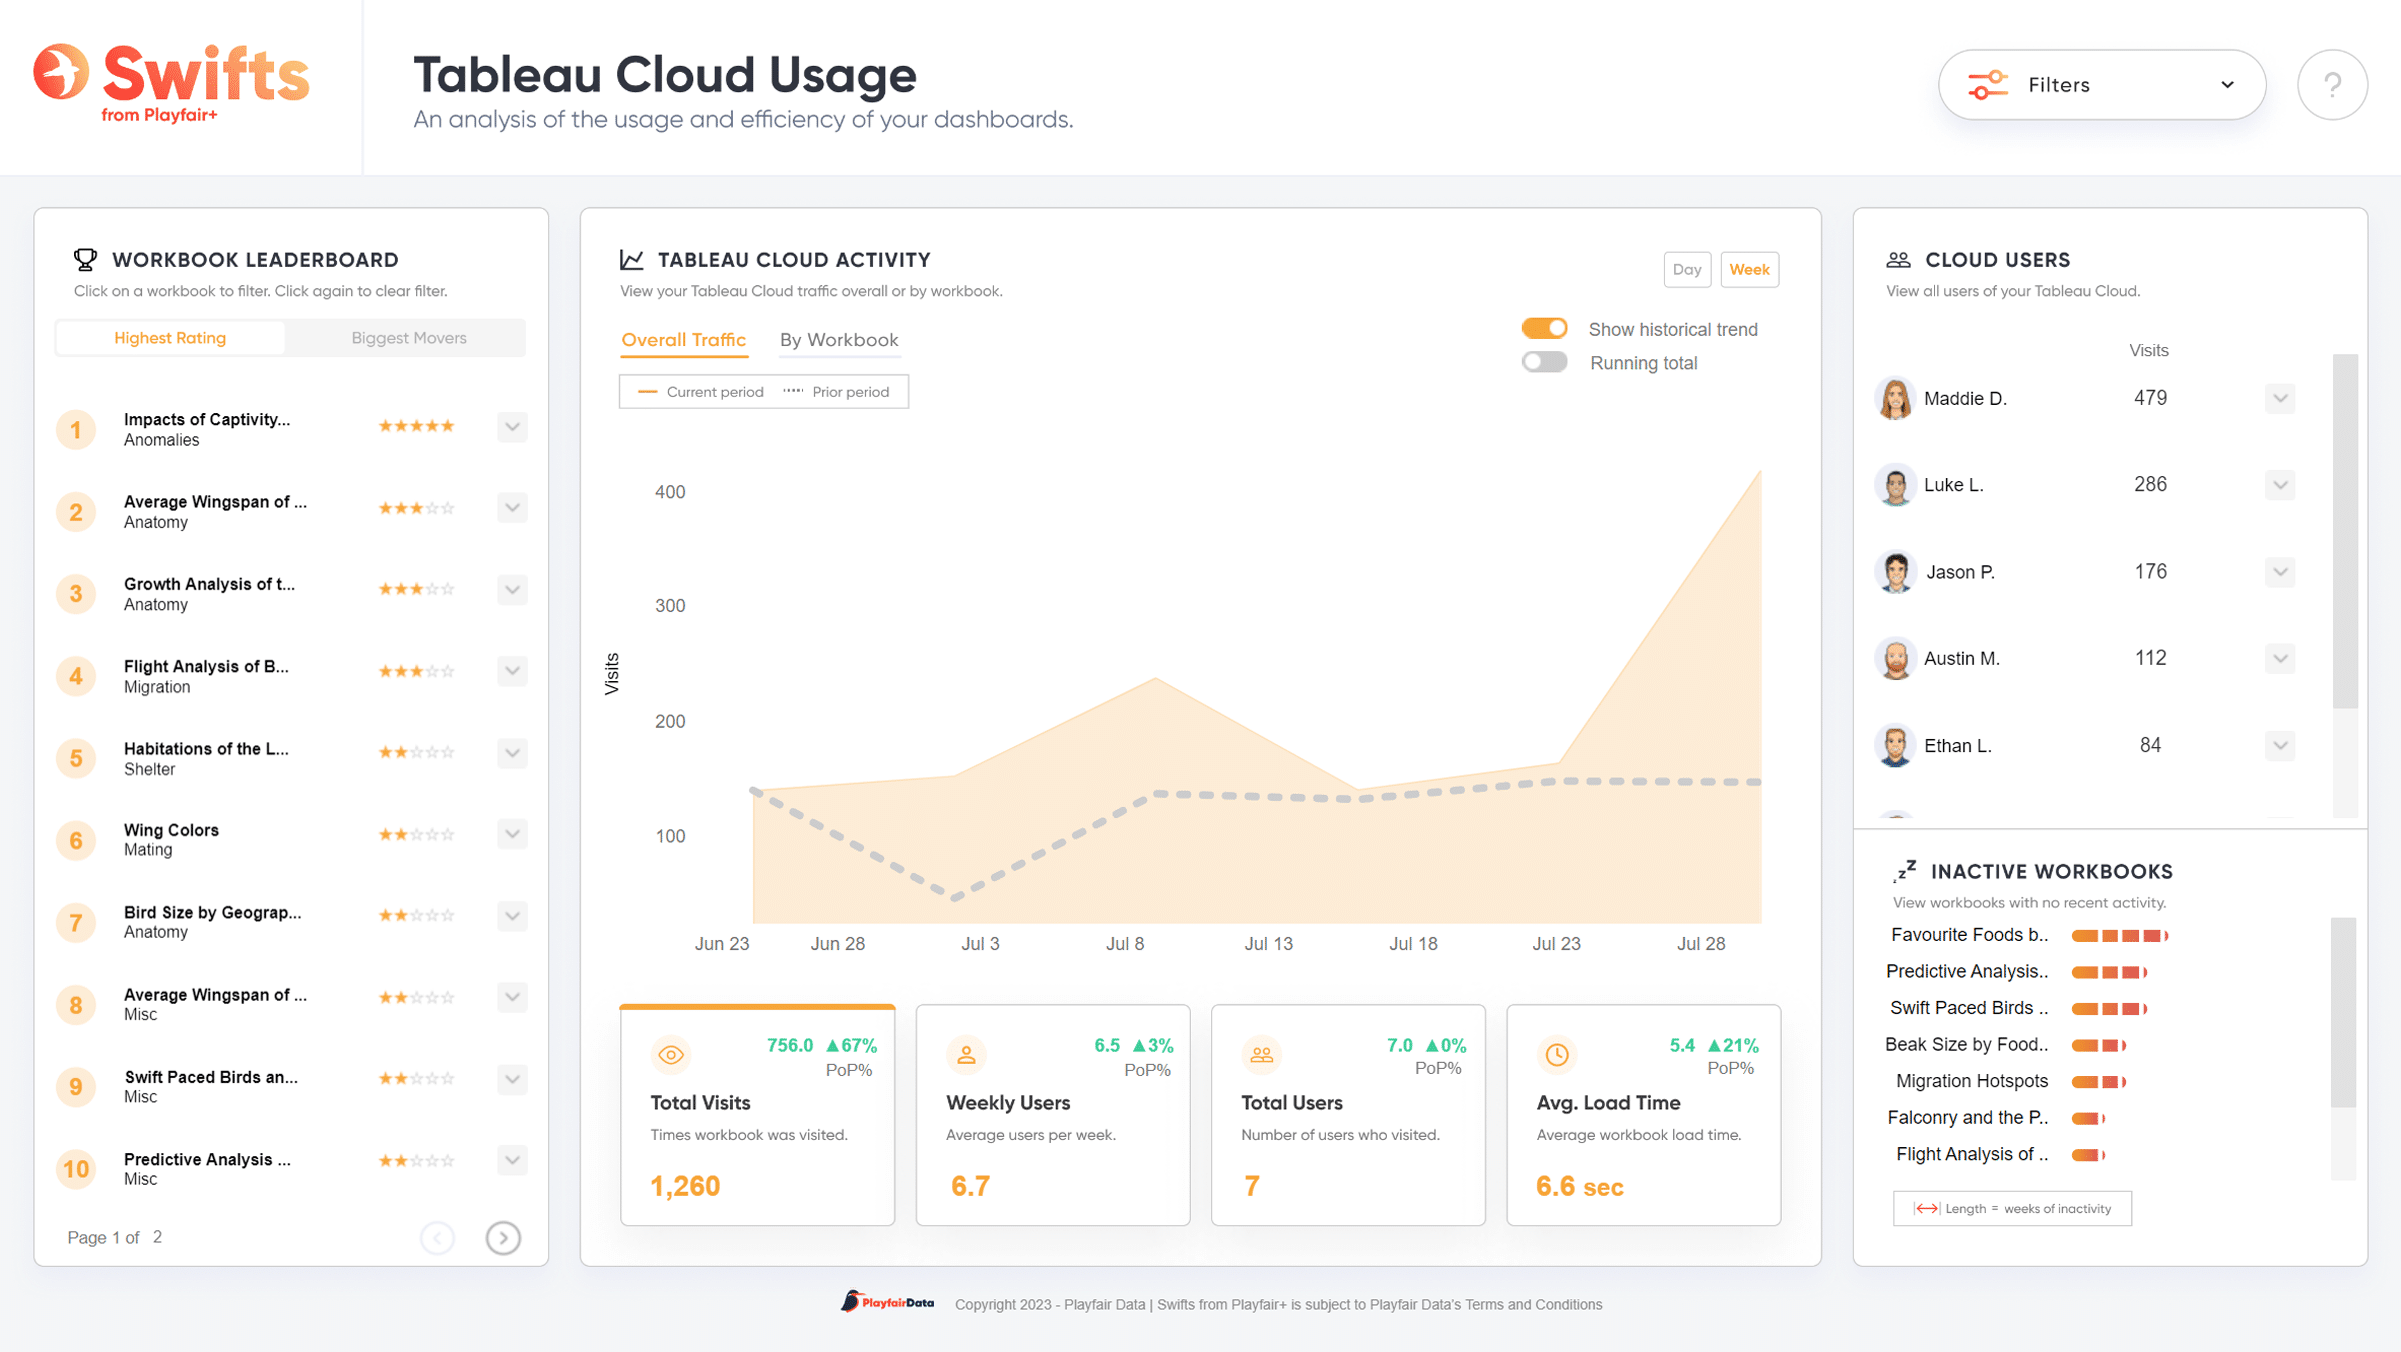
Task: Select the Total Users metric card
Action: [1348, 1115]
